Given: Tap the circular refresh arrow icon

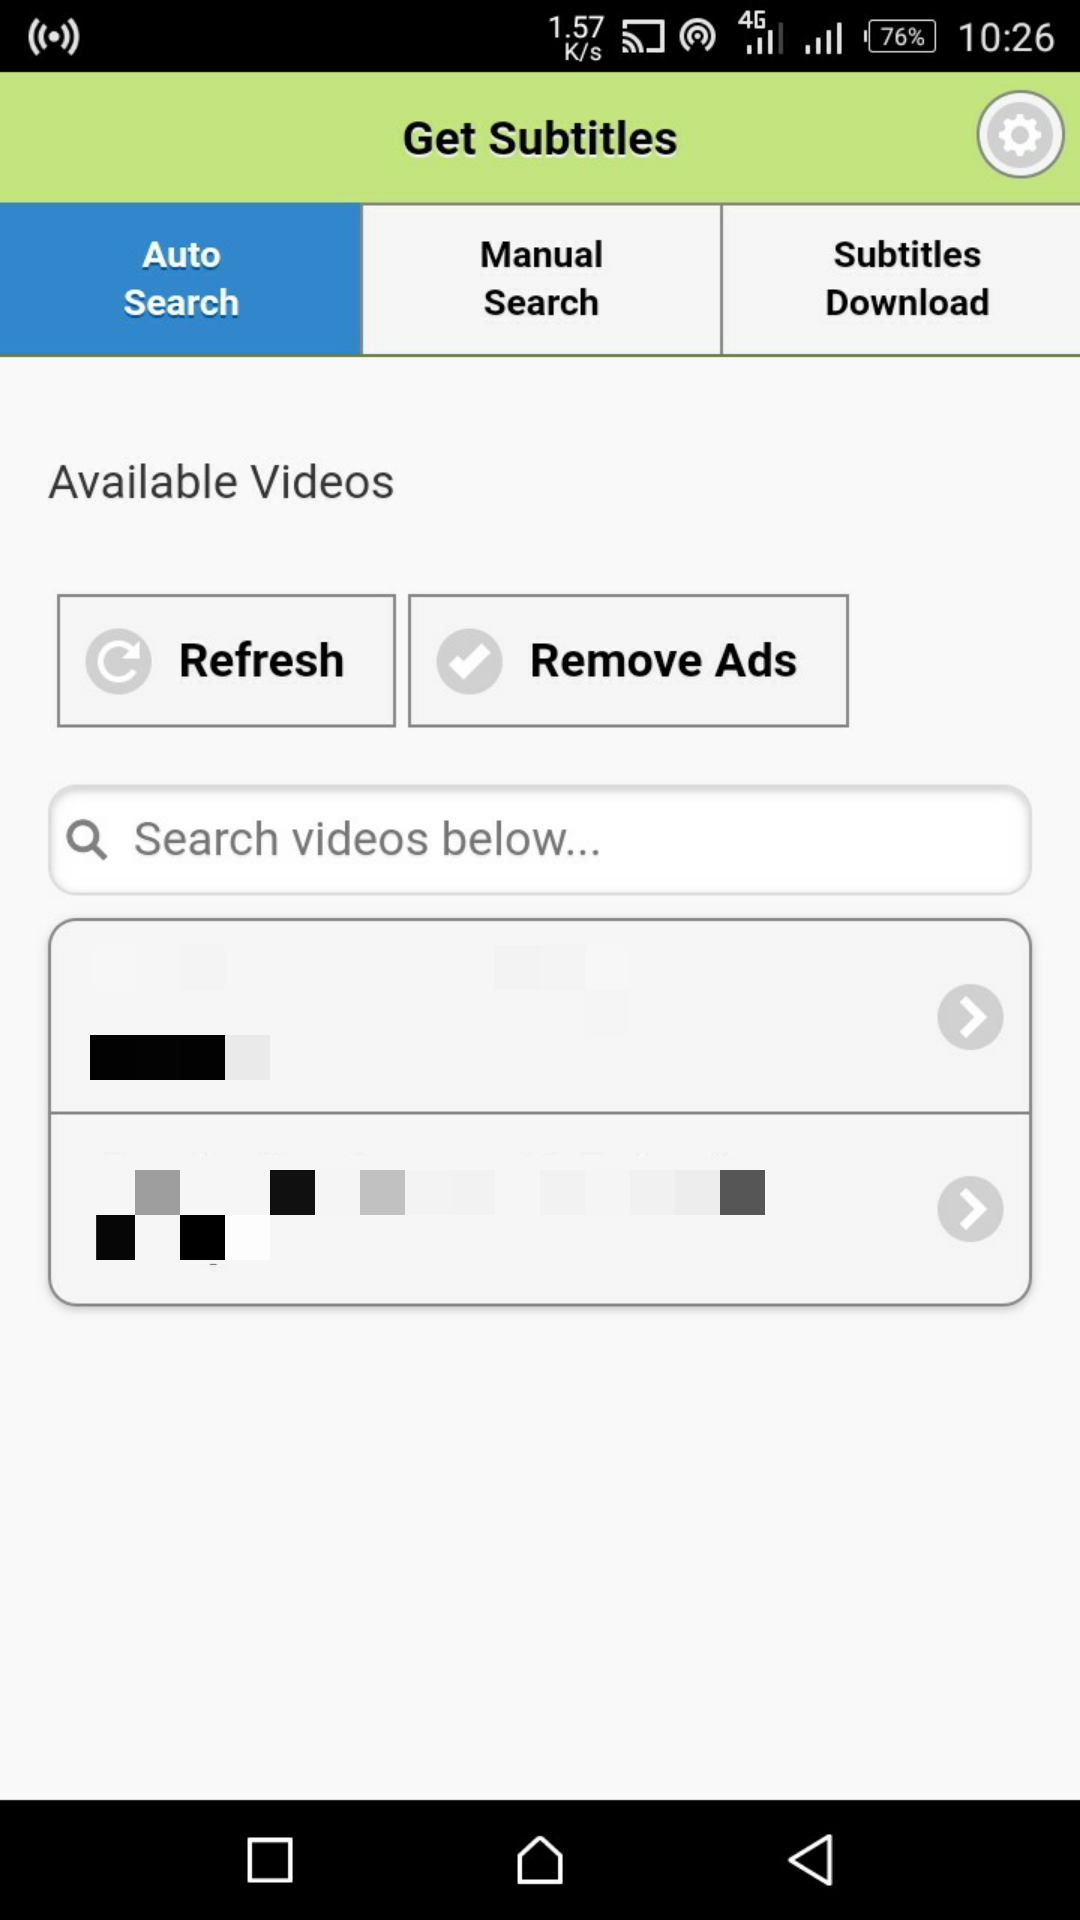Looking at the screenshot, I should pos(118,661).
